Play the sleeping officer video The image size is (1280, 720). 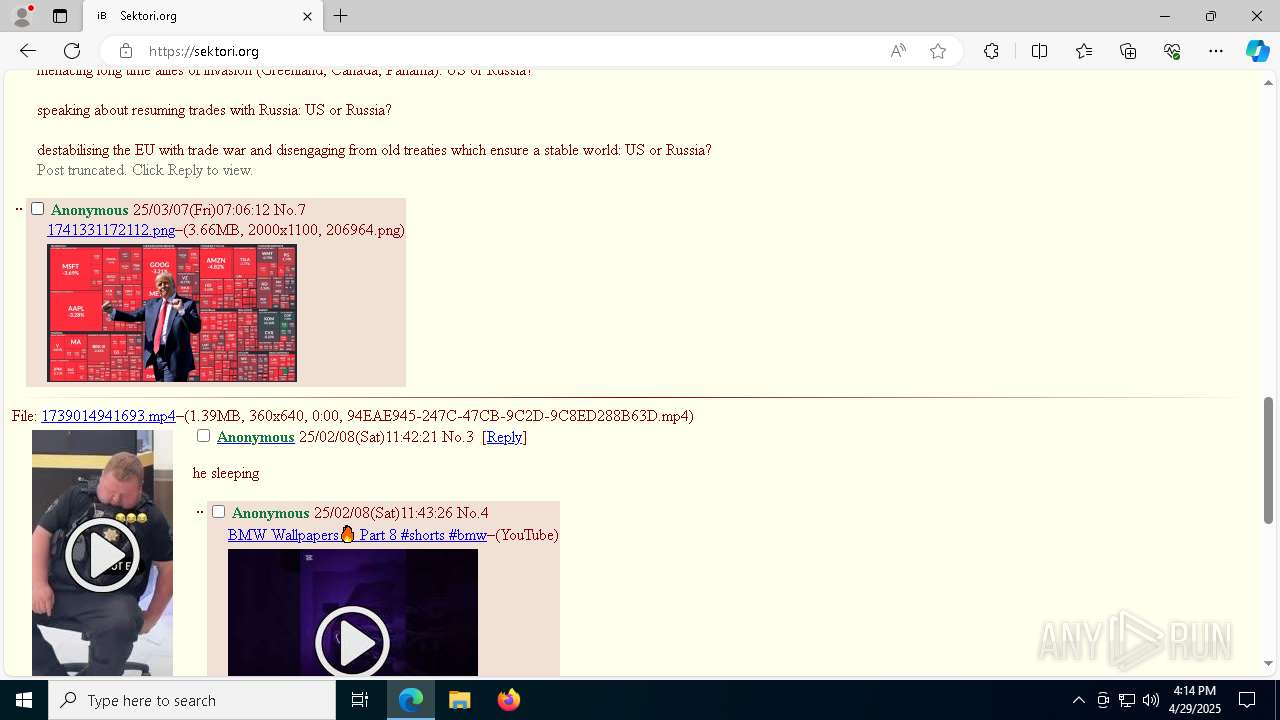point(102,553)
